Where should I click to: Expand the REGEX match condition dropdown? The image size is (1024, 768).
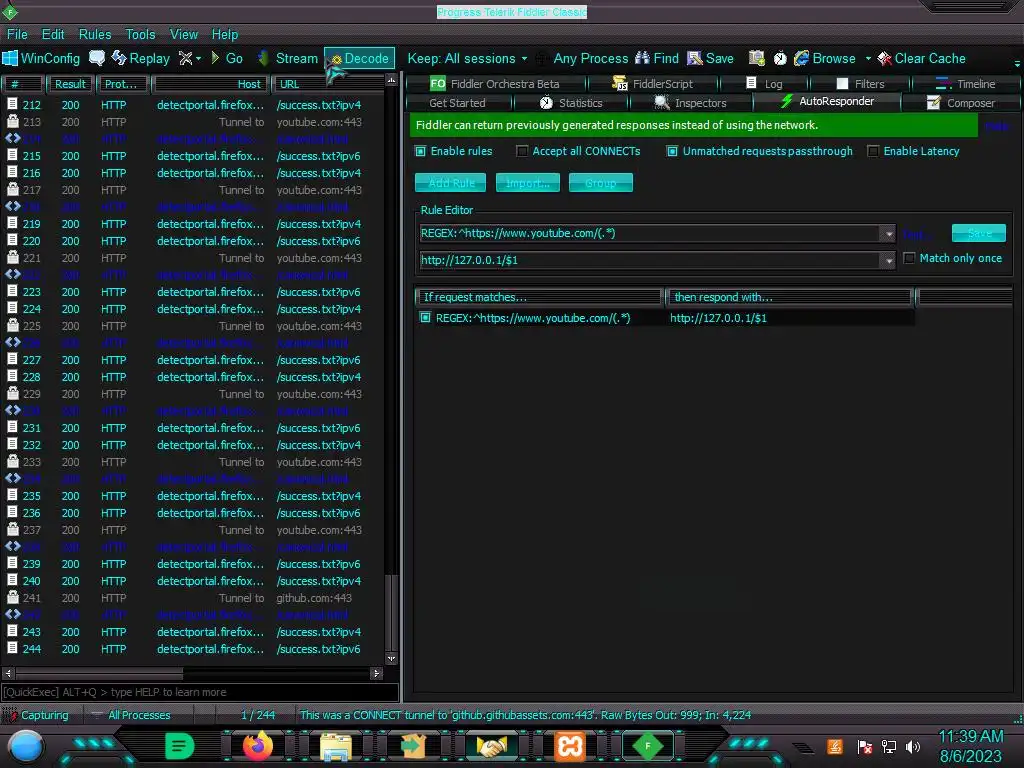point(888,234)
